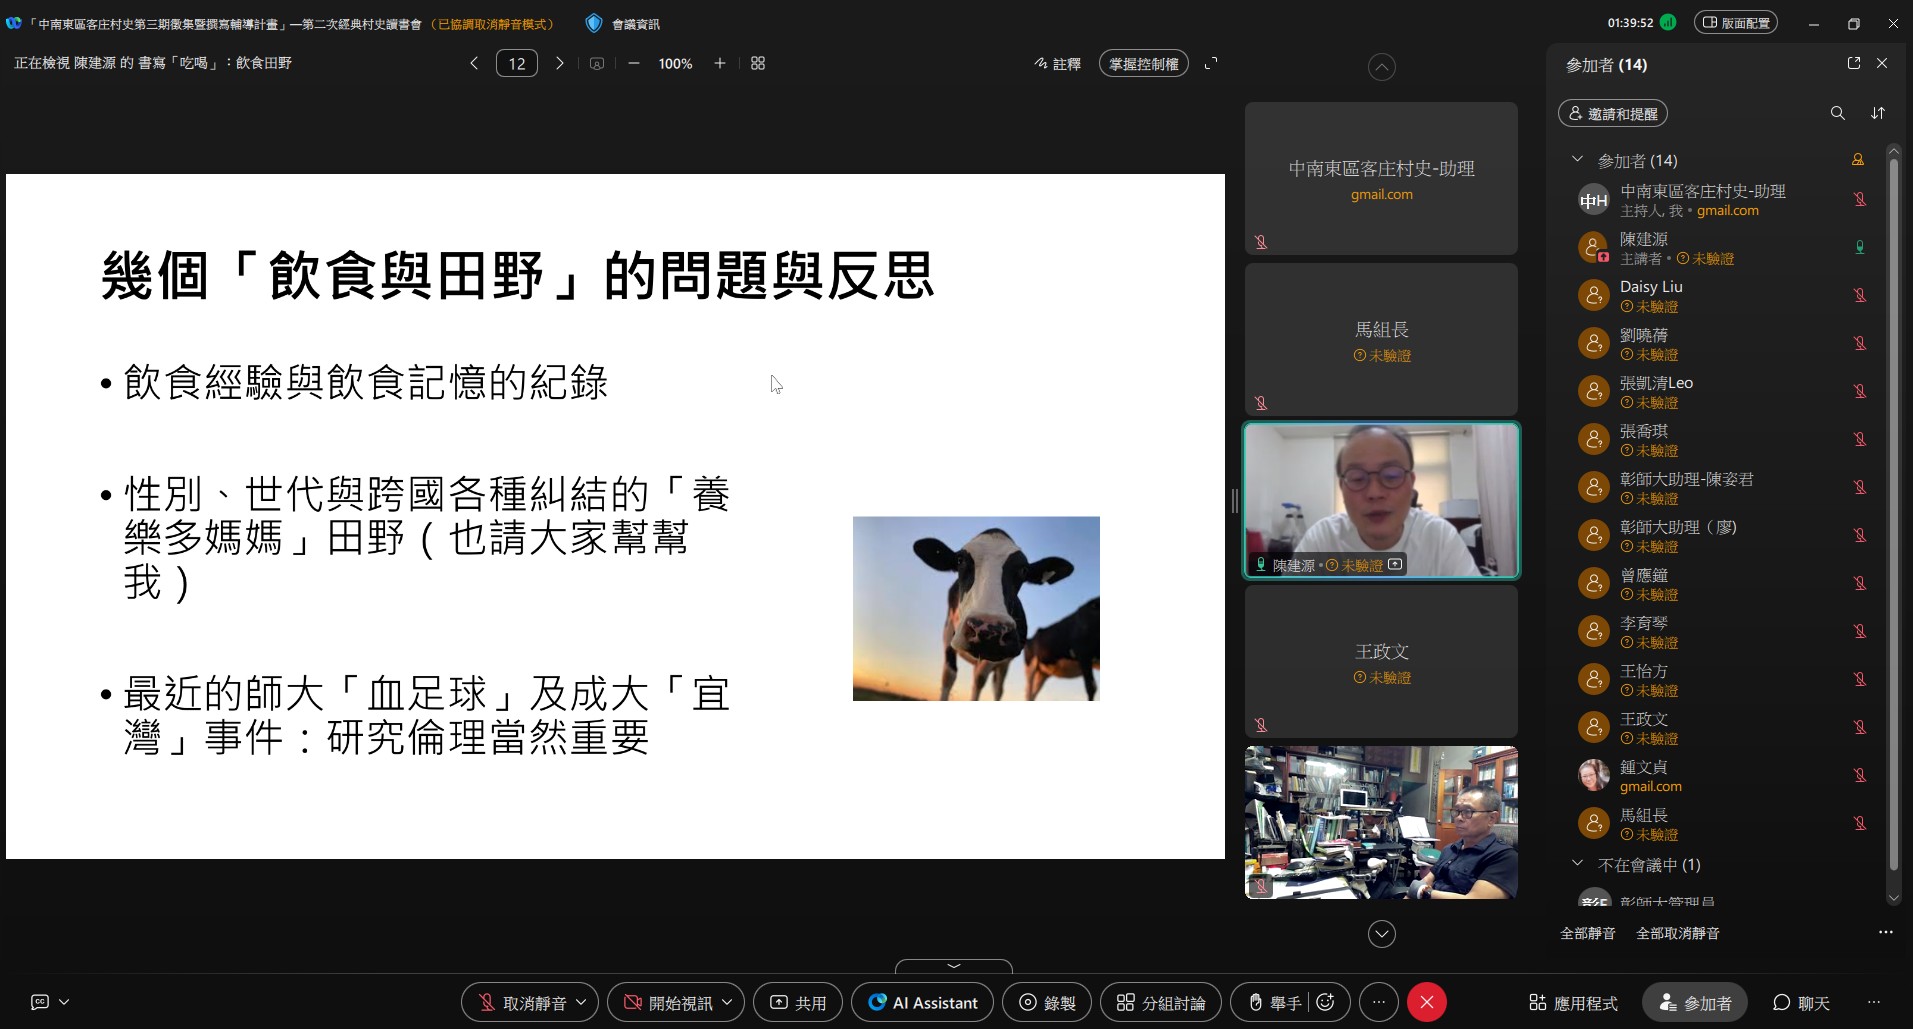Screen dimensions: 1913x1029
Task: Open 分組討論 breakout rooms
Action: click(x=1159, y=1002)
